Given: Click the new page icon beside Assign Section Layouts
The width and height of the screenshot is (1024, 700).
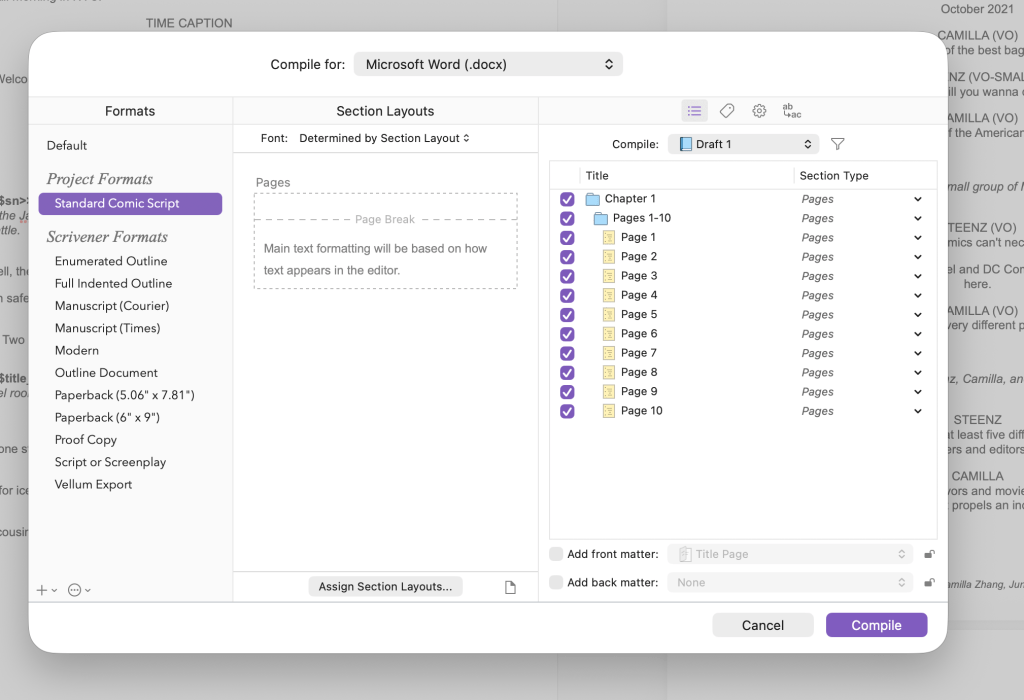Looking at the screenshot, I should [510, 588].
